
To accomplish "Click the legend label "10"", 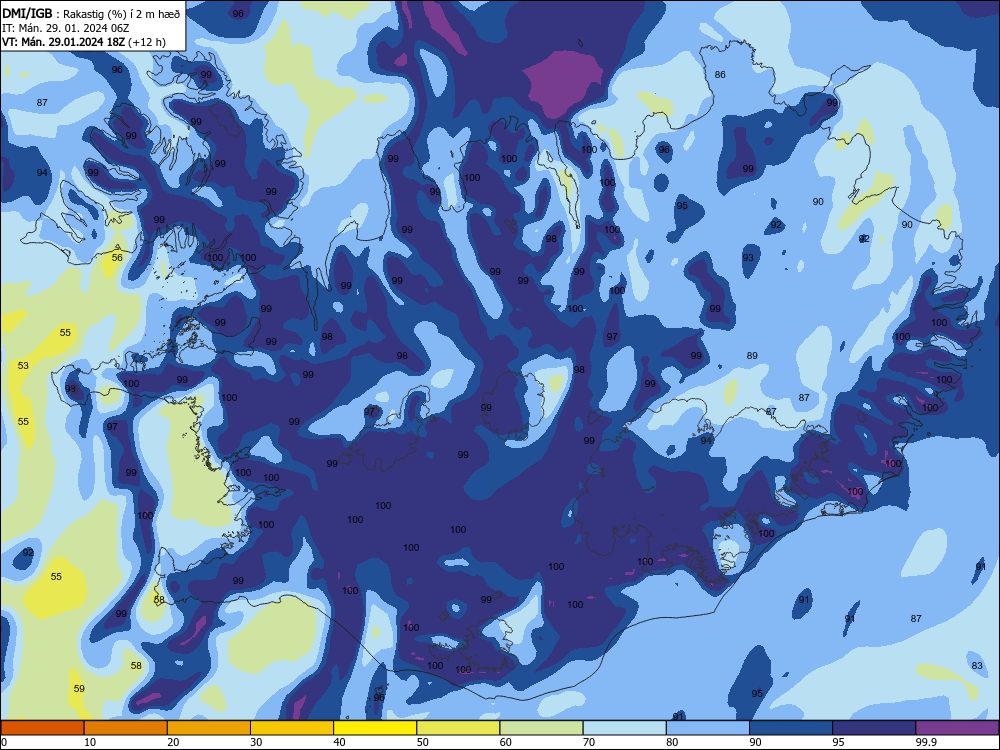I will [90, 742].
